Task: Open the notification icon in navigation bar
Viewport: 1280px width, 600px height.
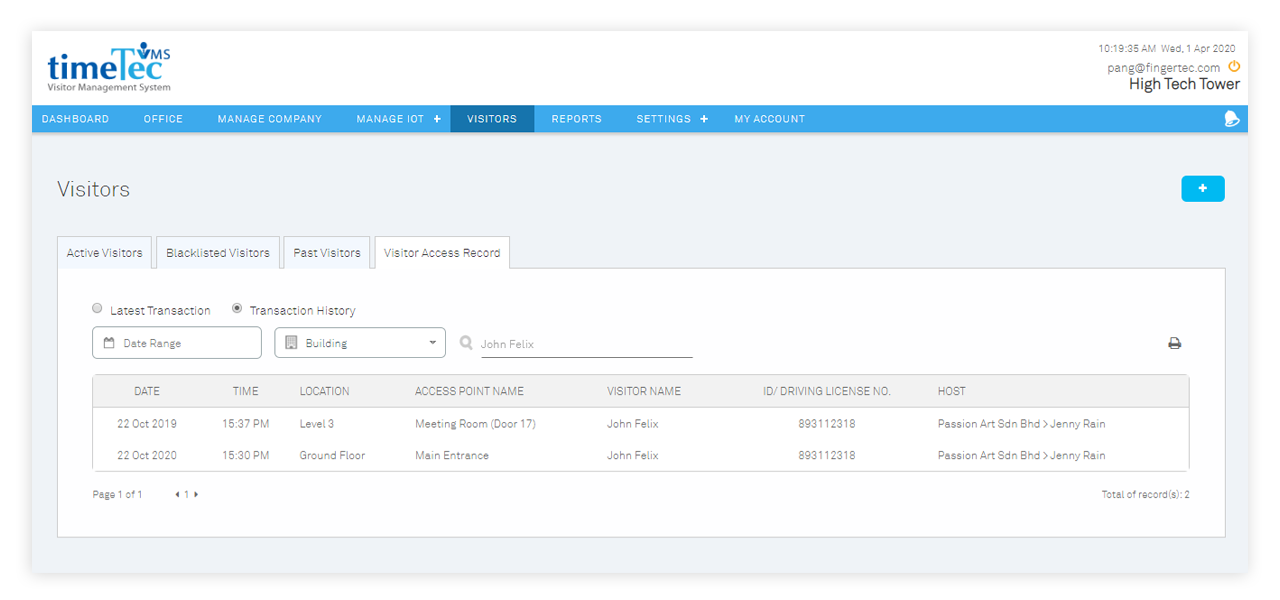Action: [1231, 119]
